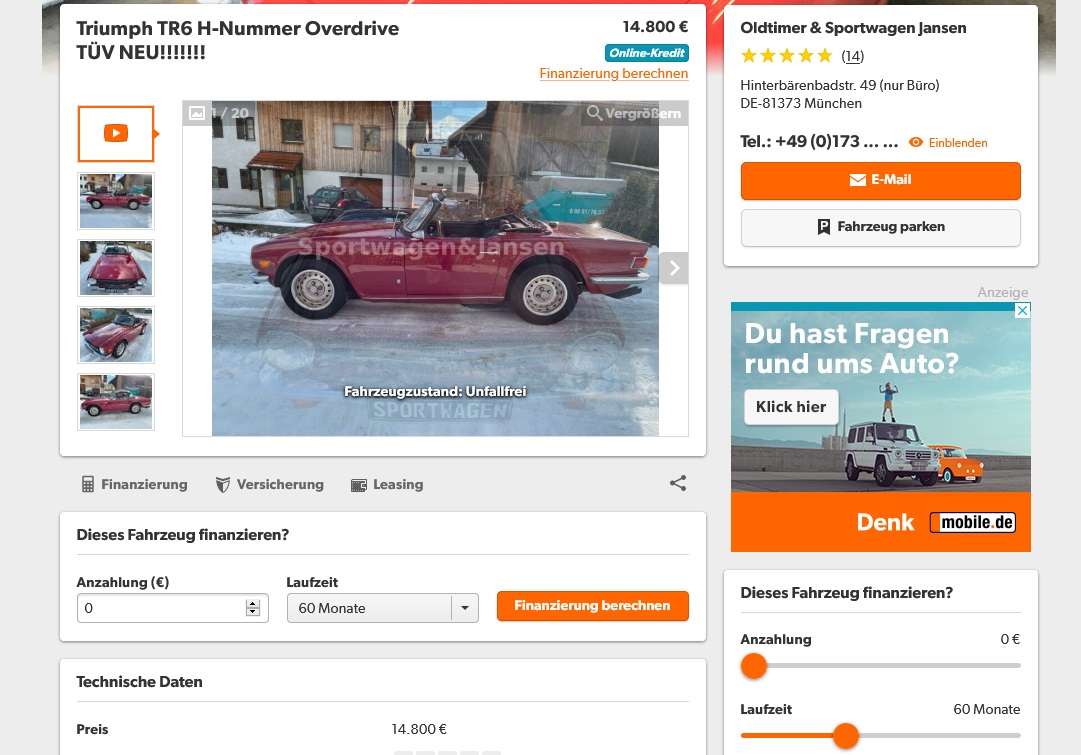Select the first car side-view thumbnail
This screenshot has width=1081, height=755.
pyautogui.click(x=116, y=201)
